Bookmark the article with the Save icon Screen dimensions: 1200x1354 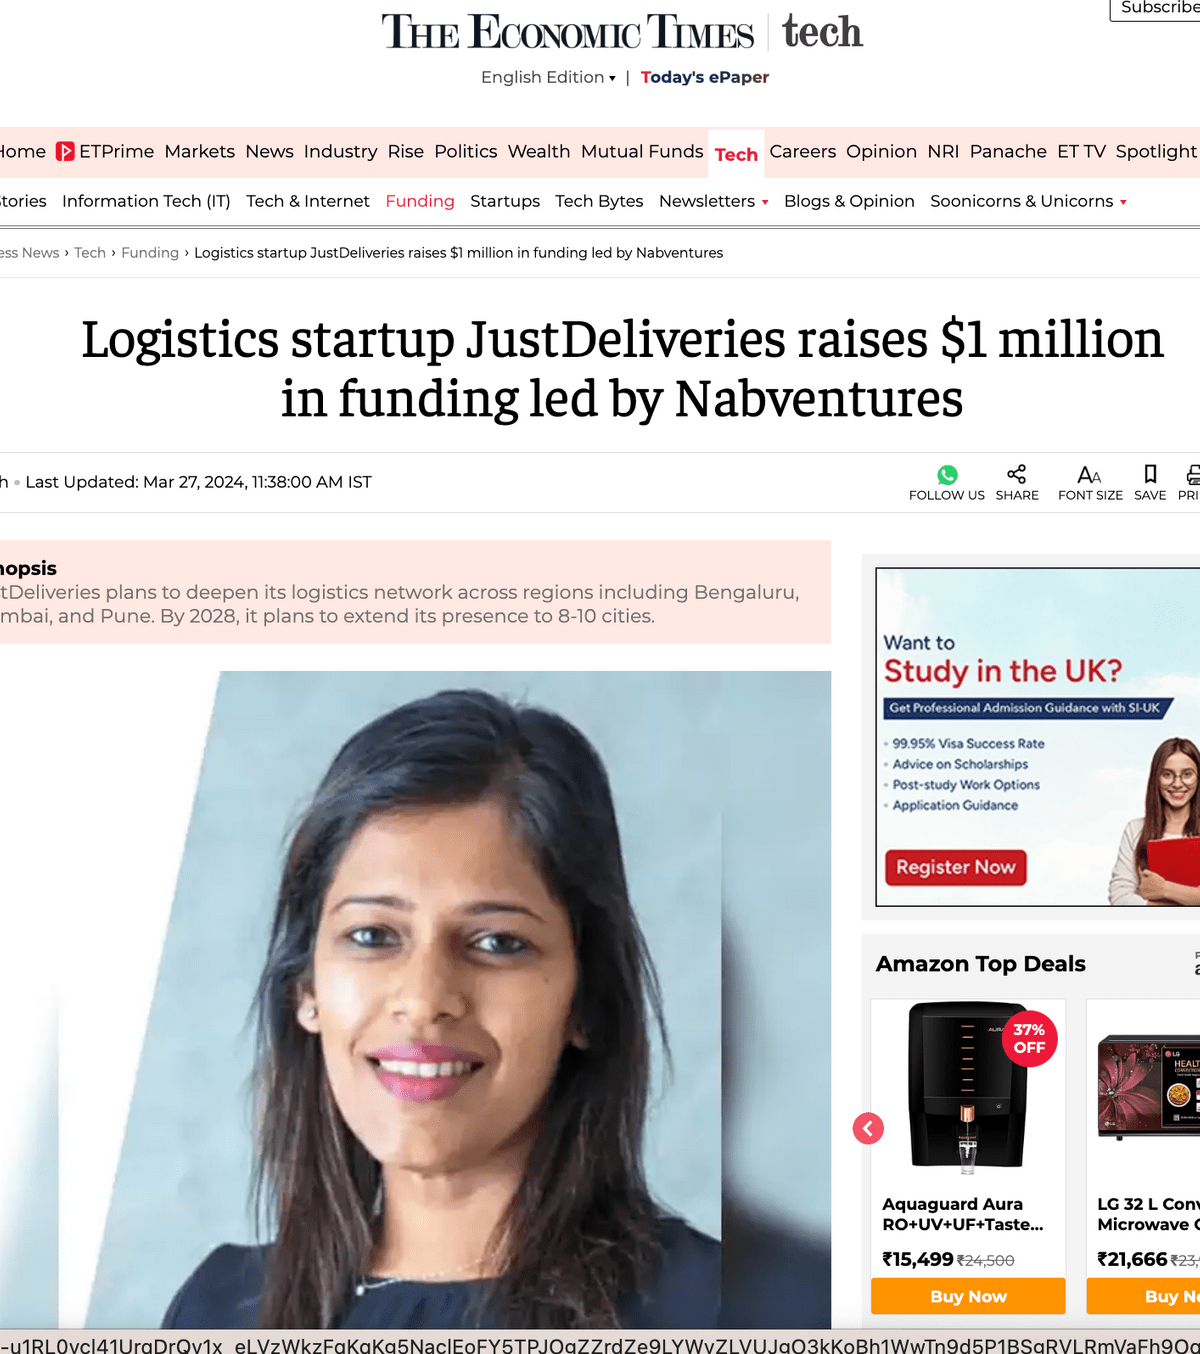[1150, 474]
